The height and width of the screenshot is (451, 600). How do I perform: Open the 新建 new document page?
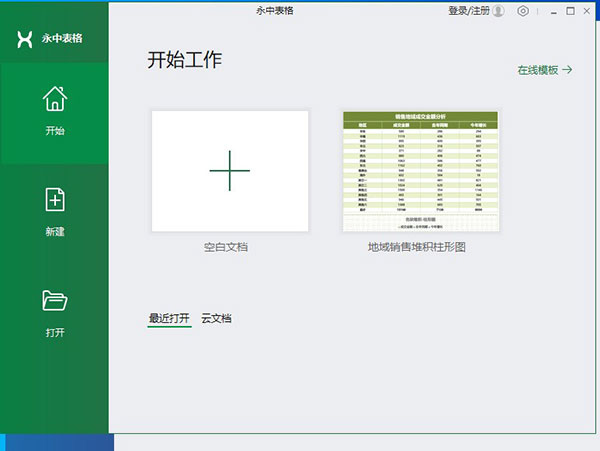point(54,200)
